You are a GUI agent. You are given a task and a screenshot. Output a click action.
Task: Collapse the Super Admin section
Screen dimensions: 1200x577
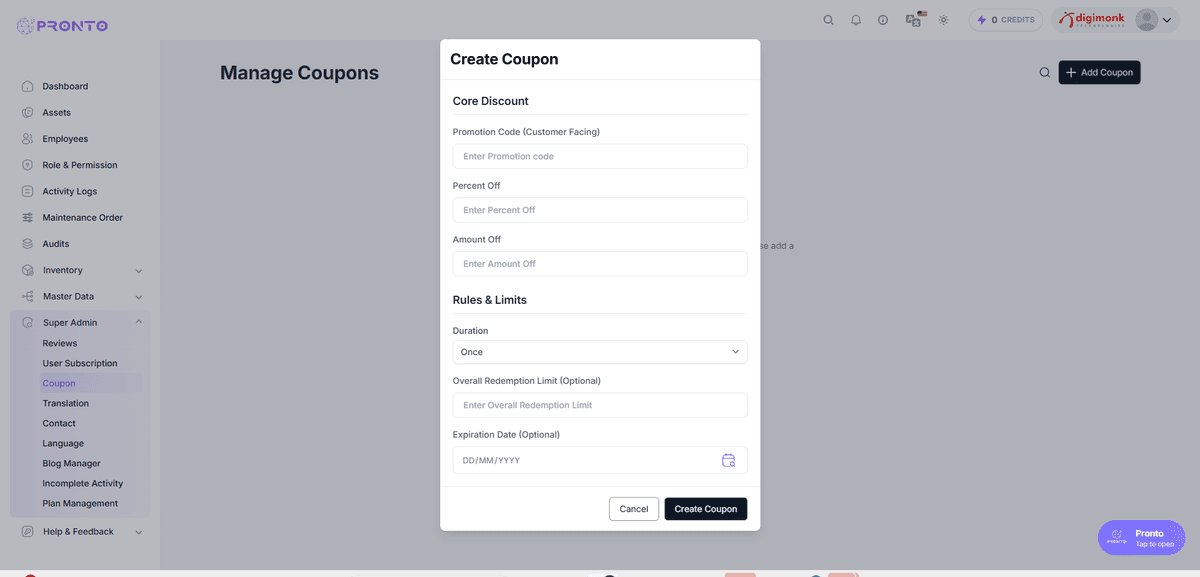(80, 322)
